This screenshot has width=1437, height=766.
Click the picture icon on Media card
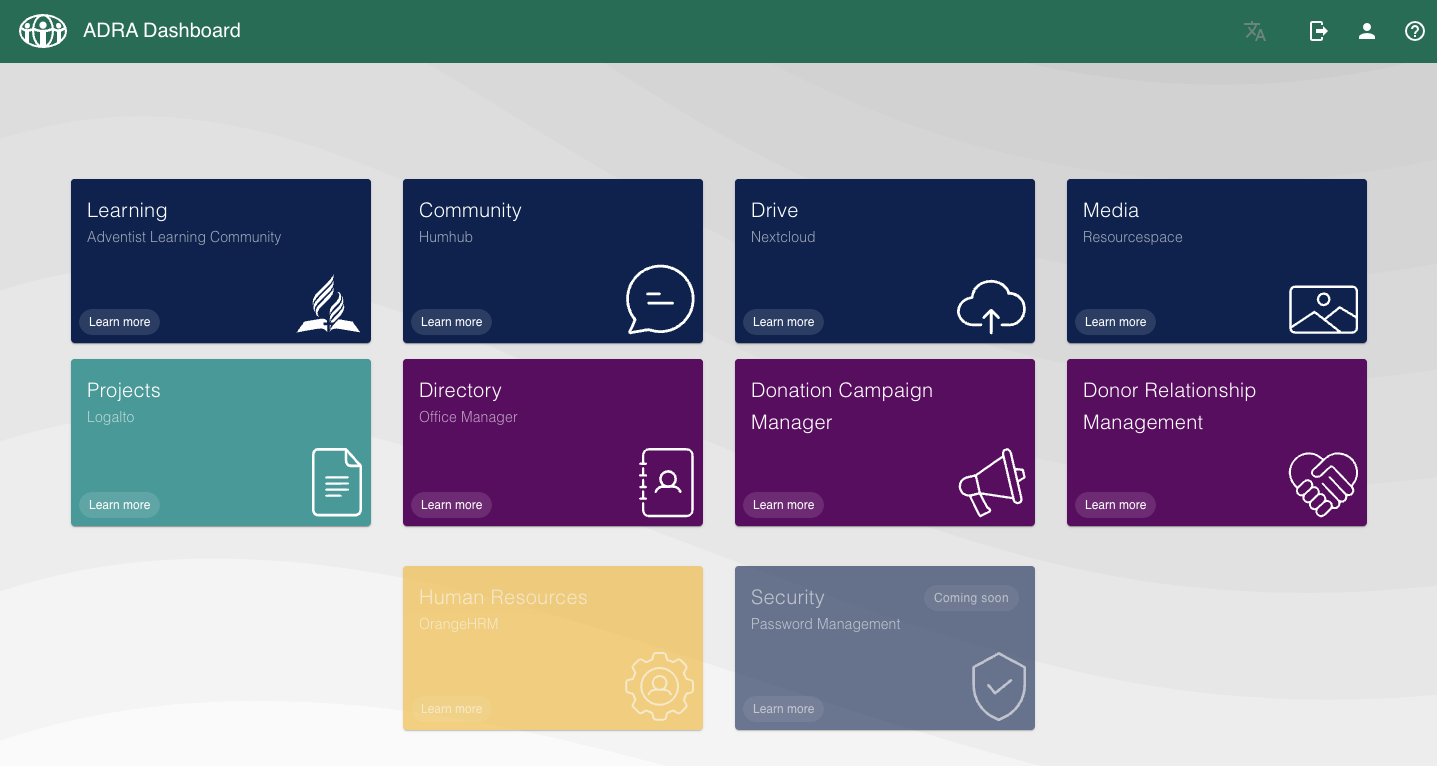pyautogui.click(x=1323, y=309)
